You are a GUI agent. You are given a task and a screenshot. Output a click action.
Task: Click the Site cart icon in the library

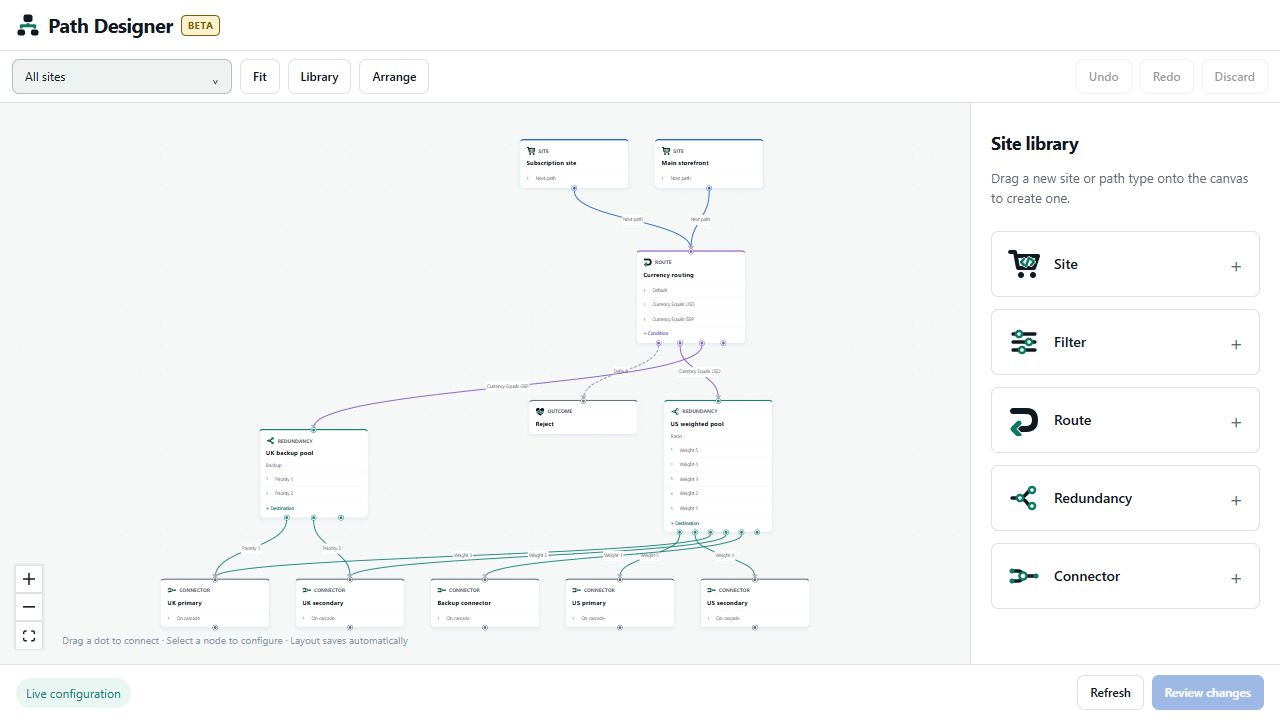[x=1024, y=264]
